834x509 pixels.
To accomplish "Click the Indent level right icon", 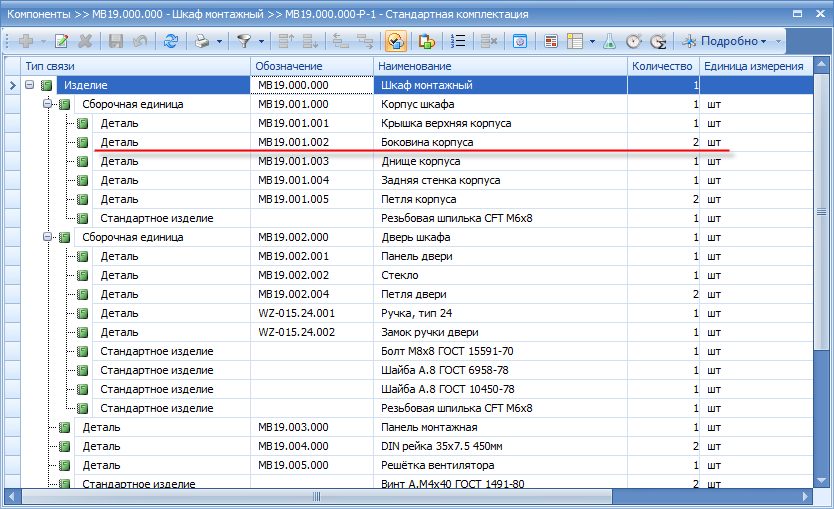I will 365,41.
